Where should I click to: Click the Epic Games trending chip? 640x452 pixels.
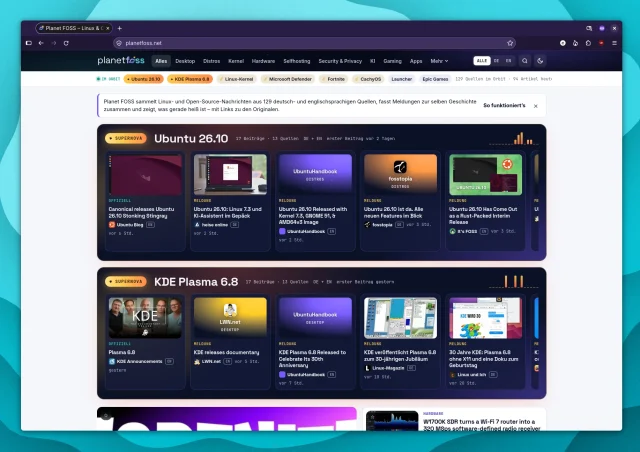(x=435, y=79)
